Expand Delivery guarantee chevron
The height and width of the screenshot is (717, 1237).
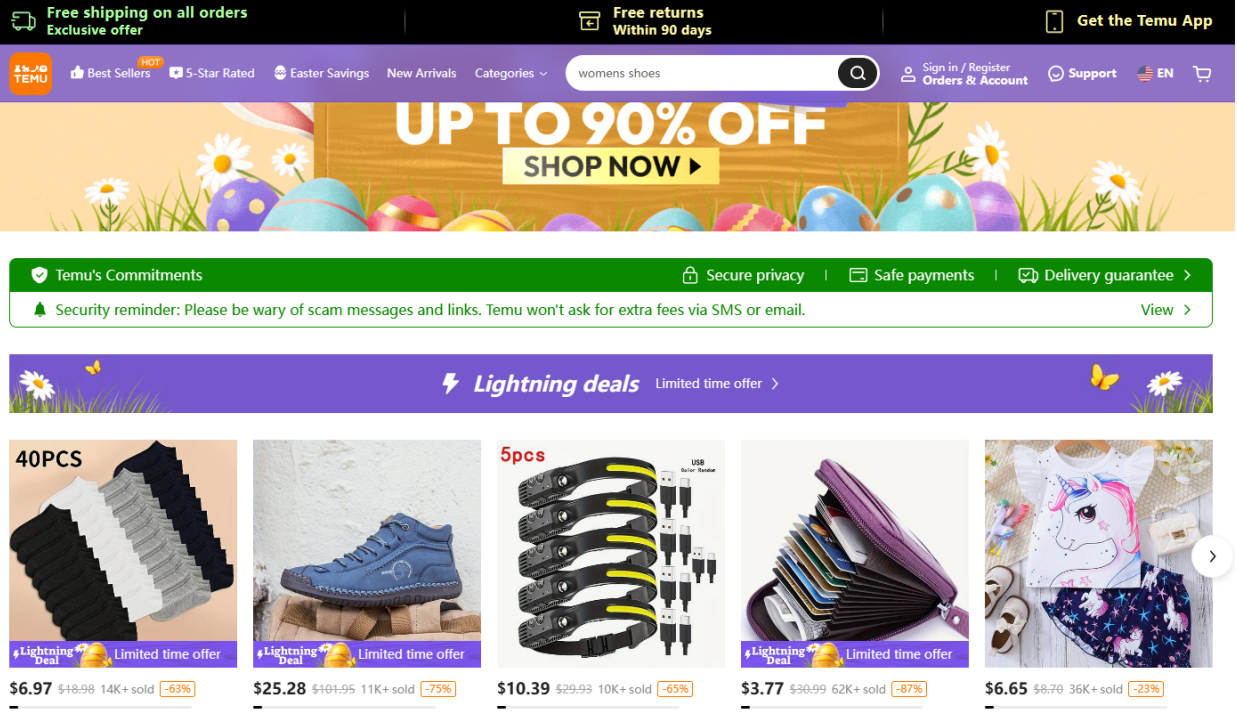[x=1187, y=275]
